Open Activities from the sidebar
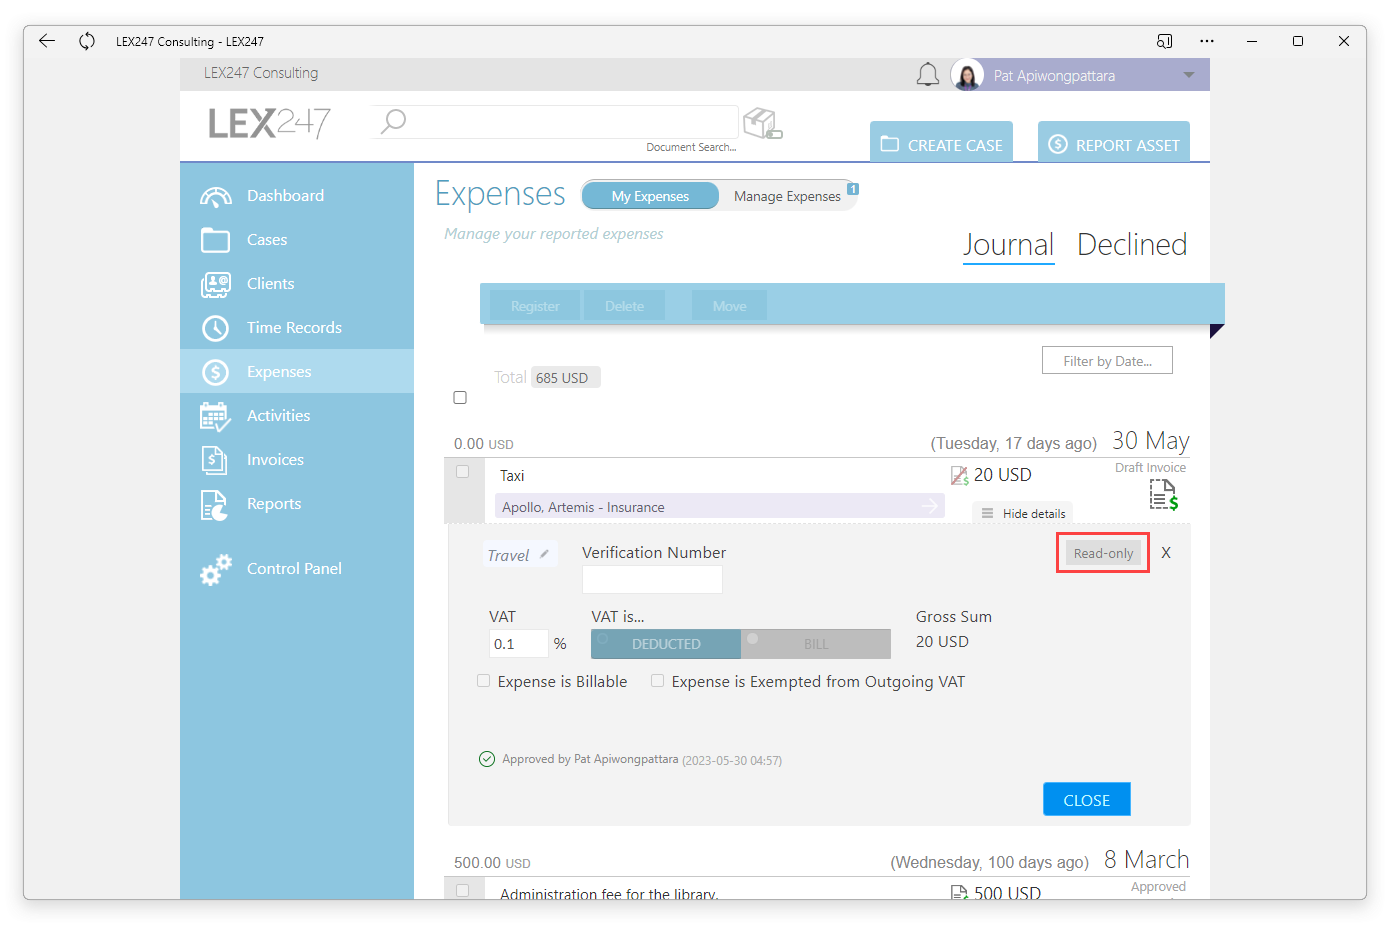 [x=297, y=416]
